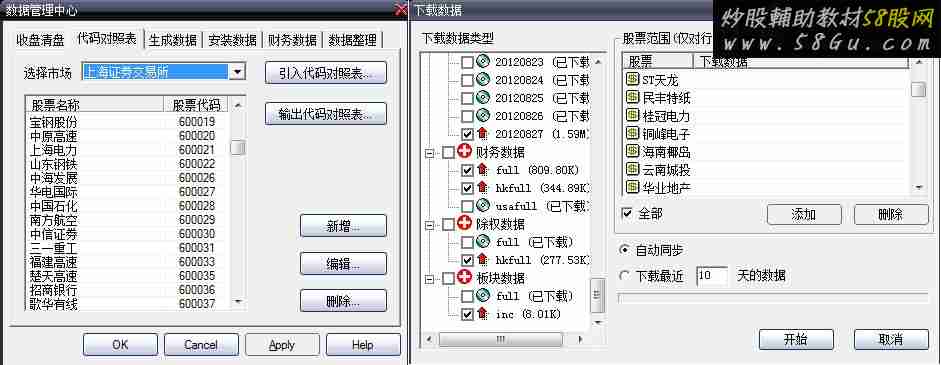
Task: Click the OK button
Action: coord(121,345)
